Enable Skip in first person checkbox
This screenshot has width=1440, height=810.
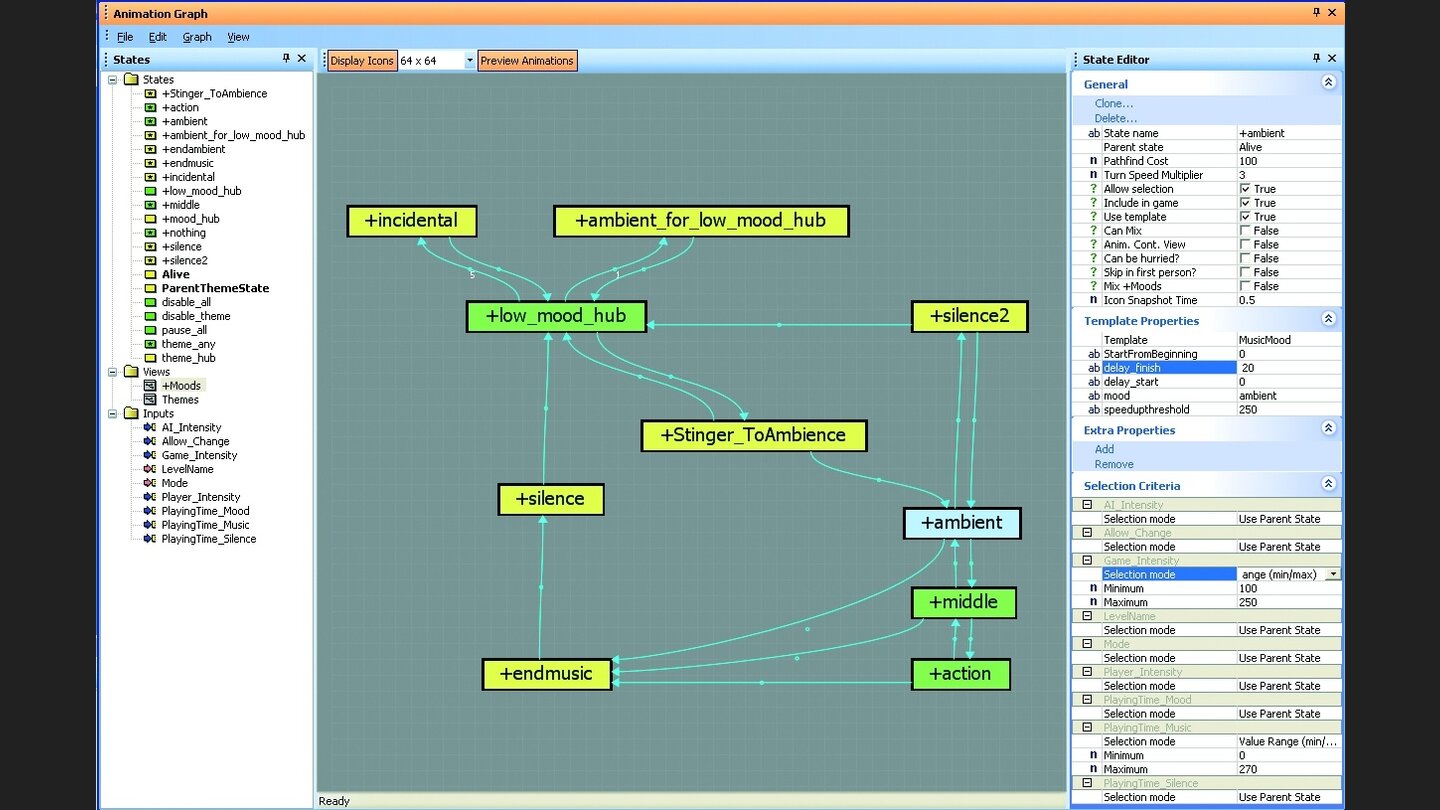1245,273
